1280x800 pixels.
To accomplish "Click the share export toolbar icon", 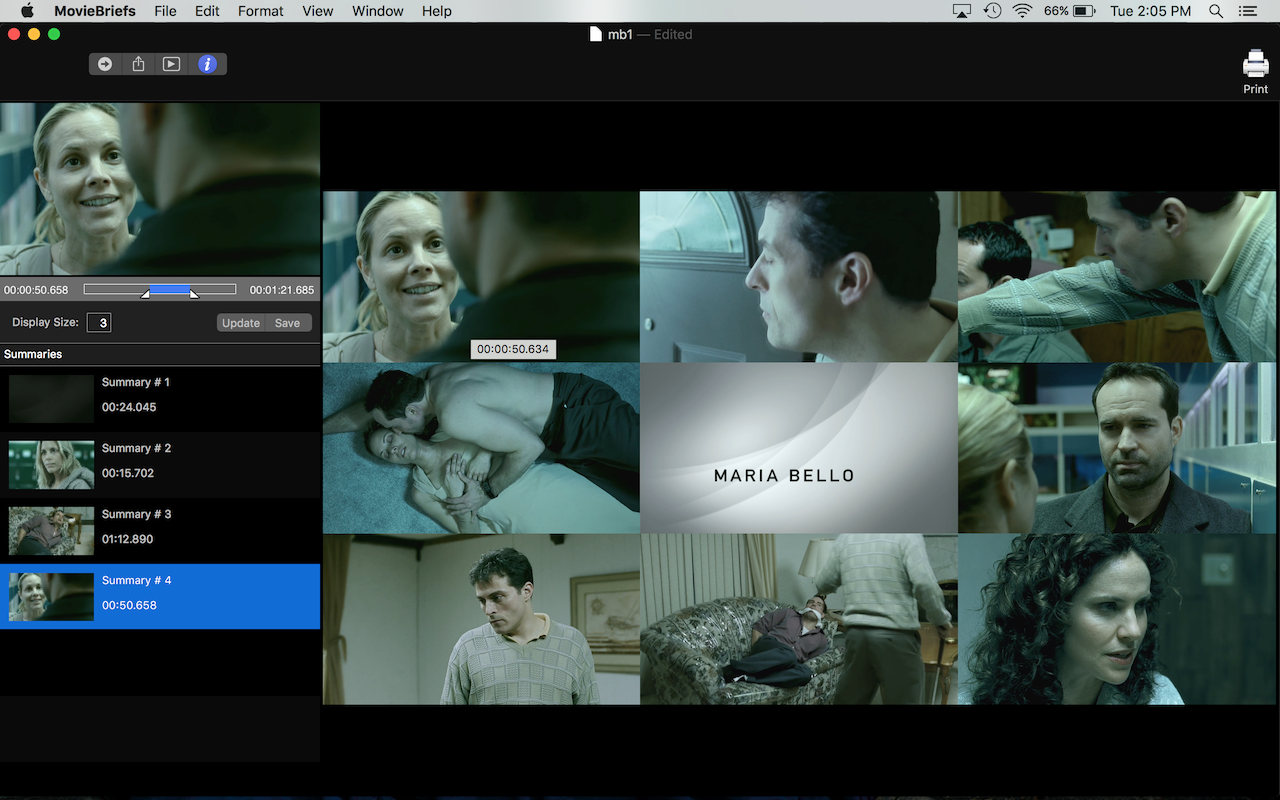I will [x=139, y=64].
